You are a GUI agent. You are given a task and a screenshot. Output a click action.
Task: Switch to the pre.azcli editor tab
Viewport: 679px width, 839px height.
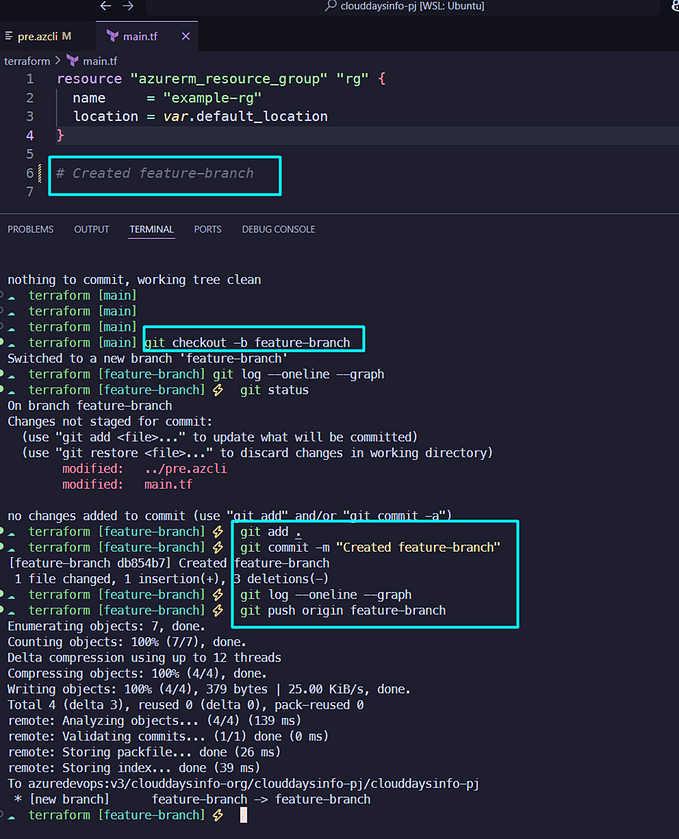[44, 36]
